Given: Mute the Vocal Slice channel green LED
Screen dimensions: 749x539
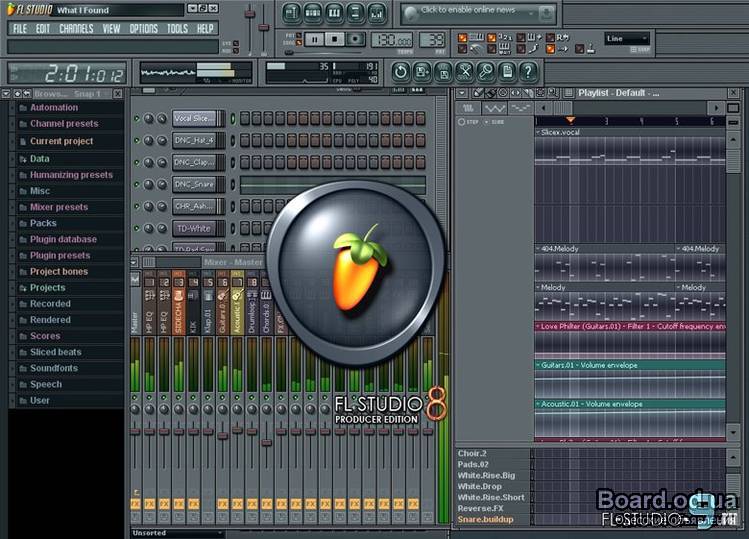Looking at the screenshot, I should (x=137, y=118).
